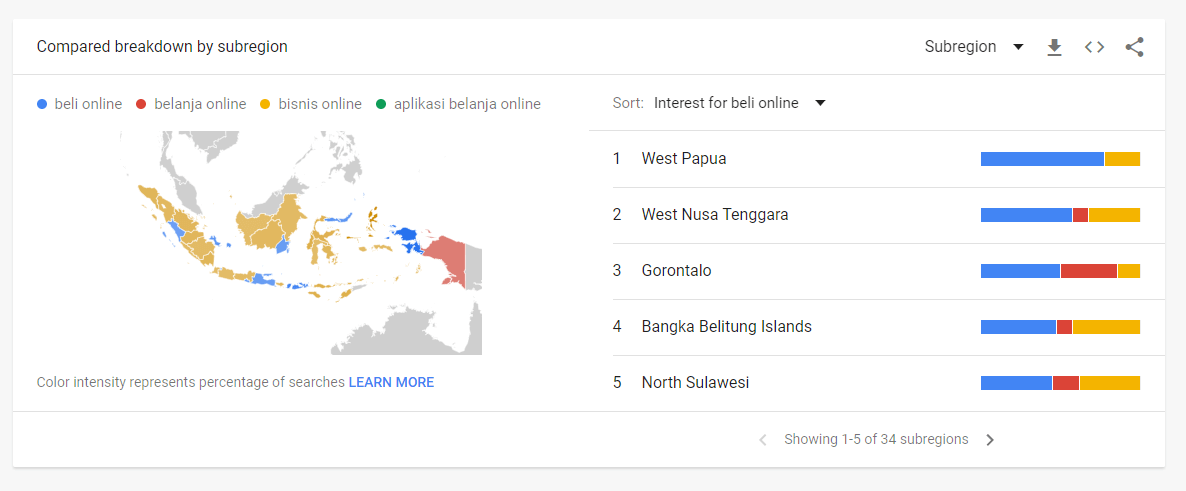Click the Subregion dropdown arrow
1186x491 pixels.
click(x=1018, y=47)
